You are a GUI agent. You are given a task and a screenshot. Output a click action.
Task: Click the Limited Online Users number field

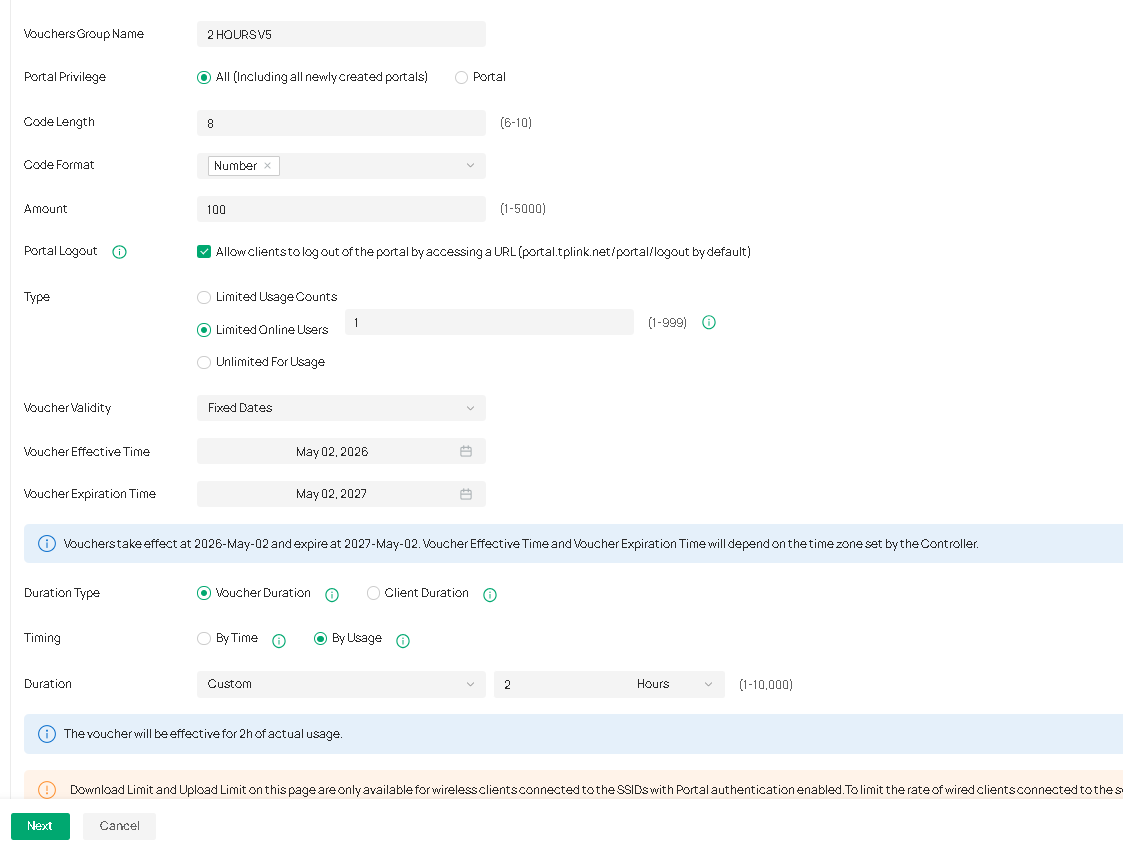click(x=489, y=322)
